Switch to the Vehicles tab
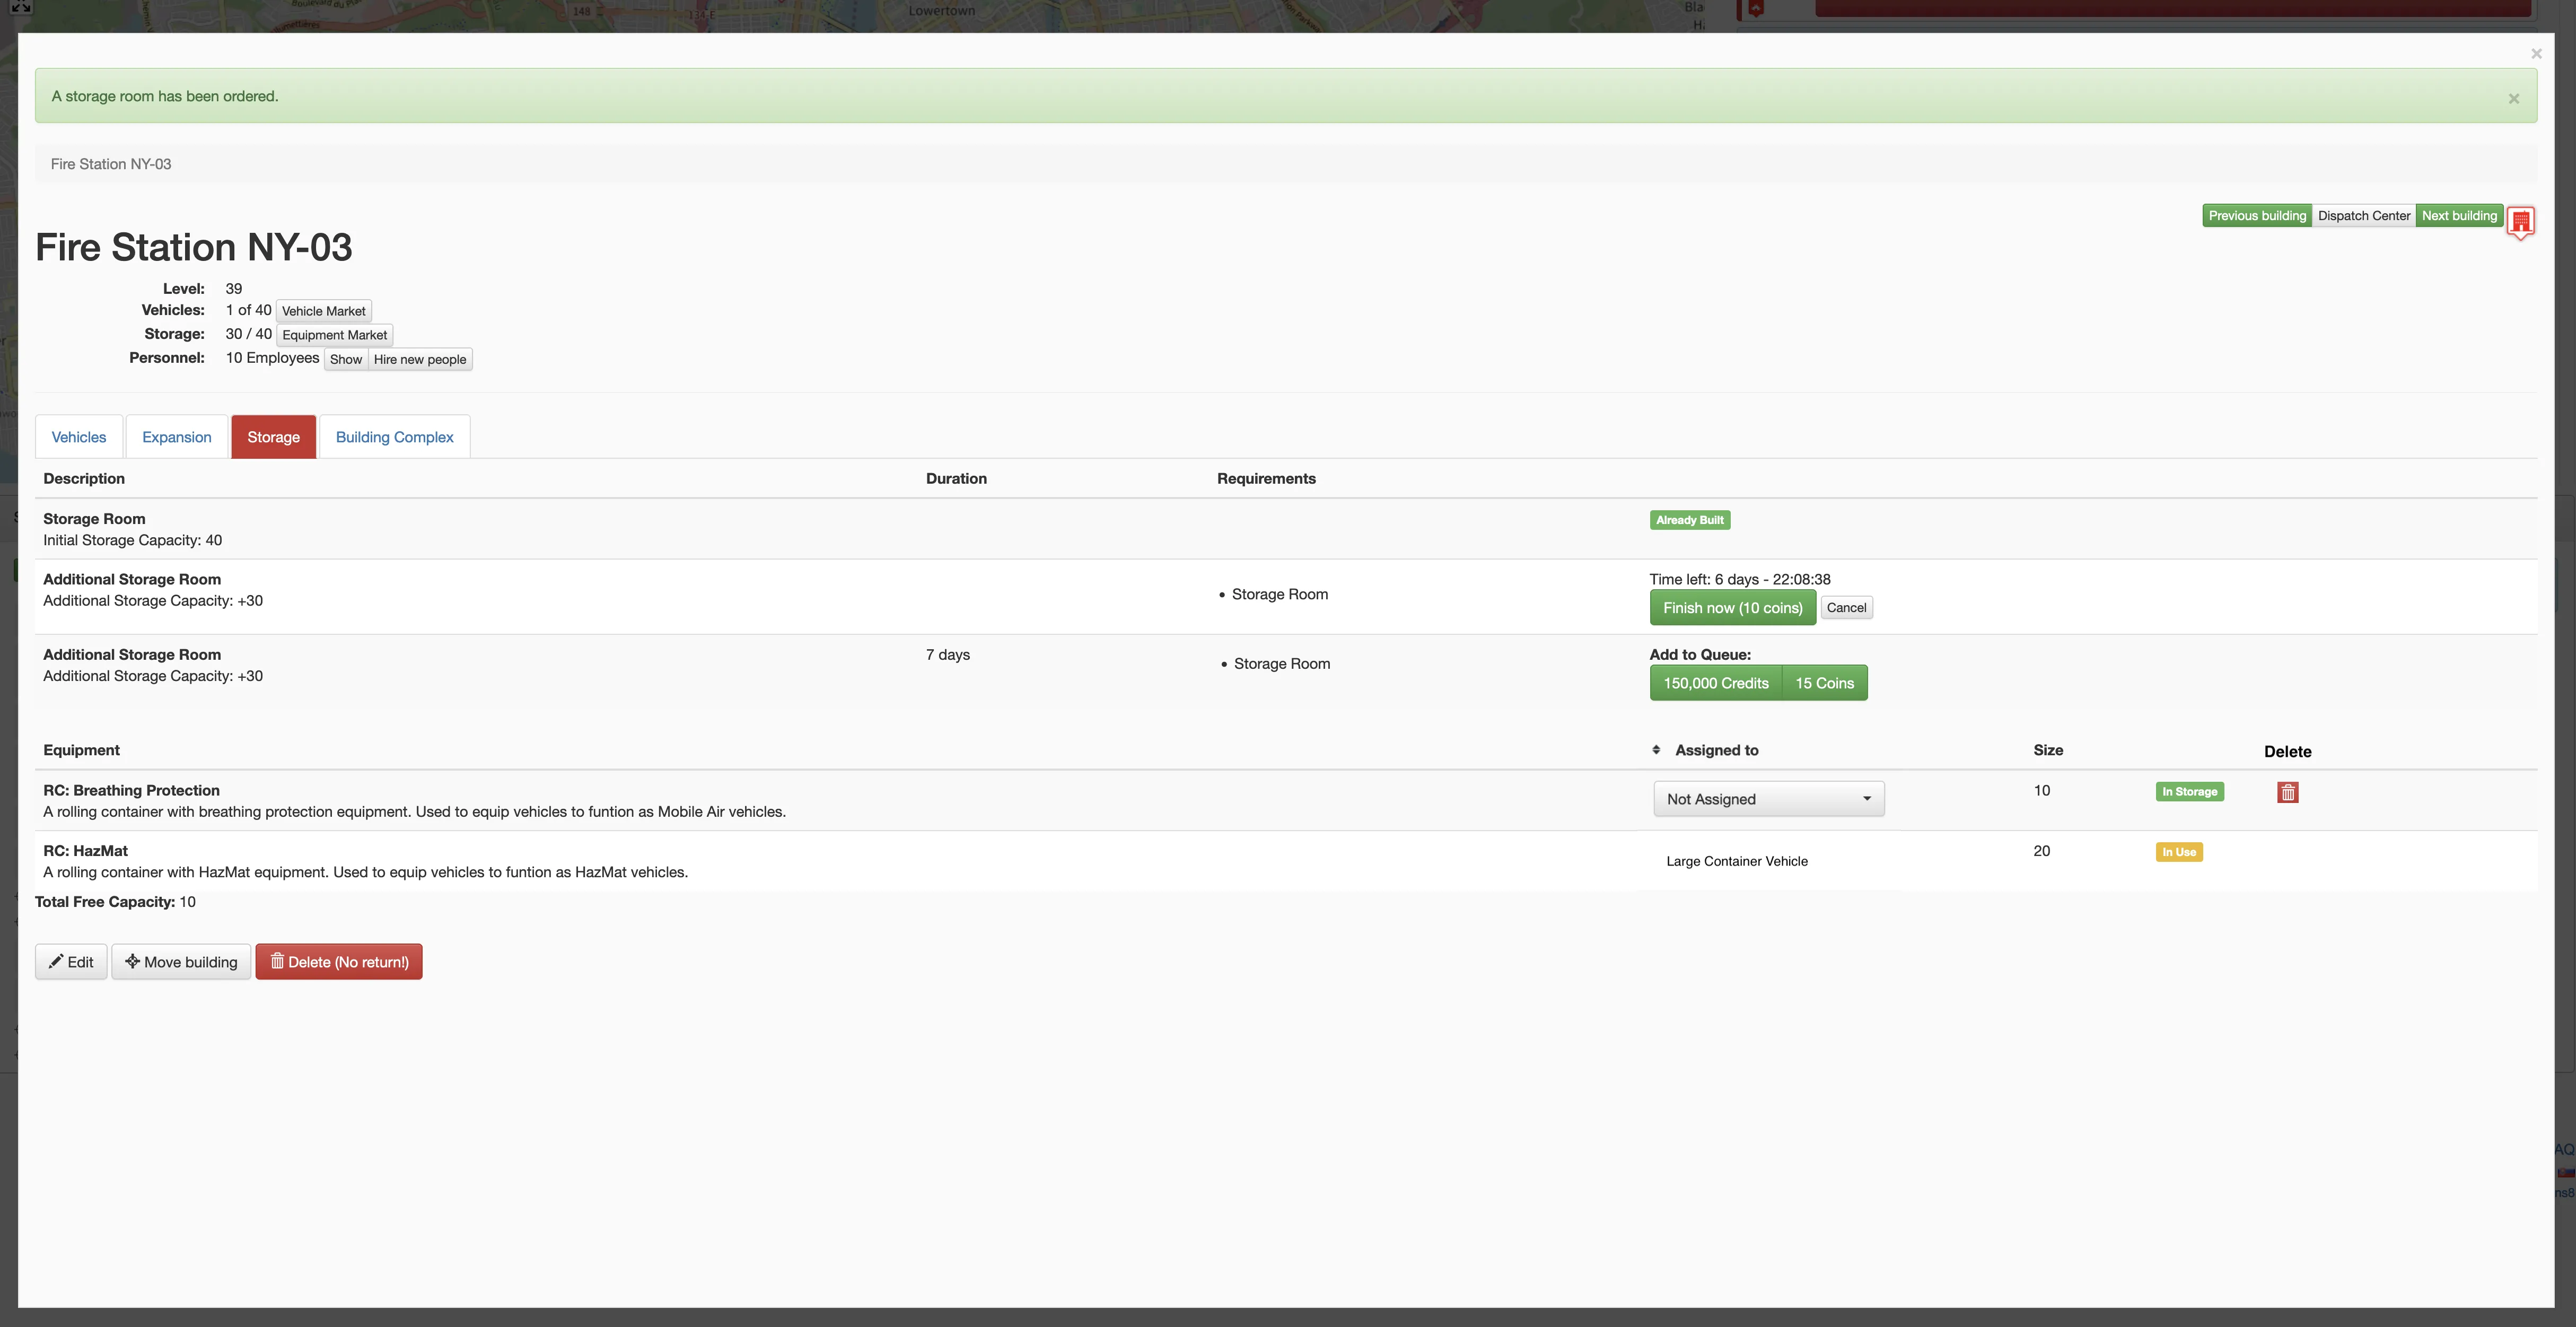The image size is (2576, 1327). (79, 437)
